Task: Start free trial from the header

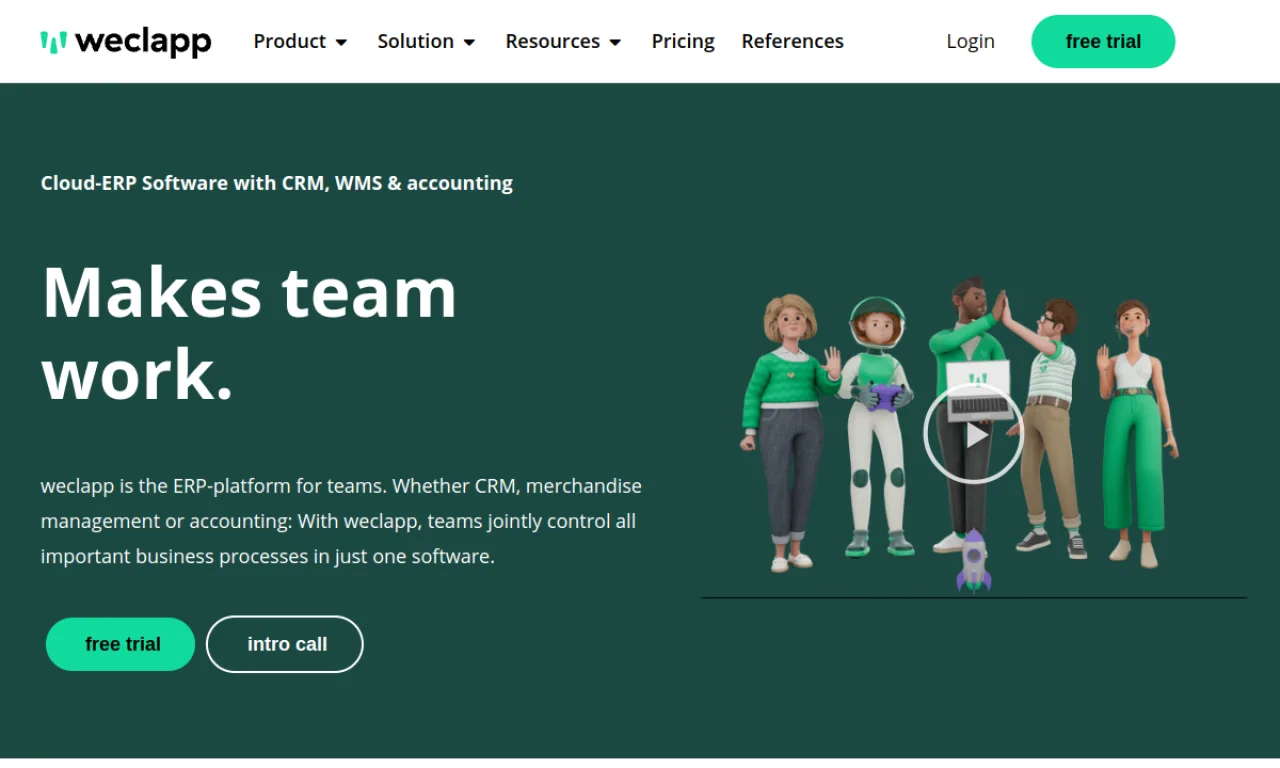Action: pos(1103,41)
